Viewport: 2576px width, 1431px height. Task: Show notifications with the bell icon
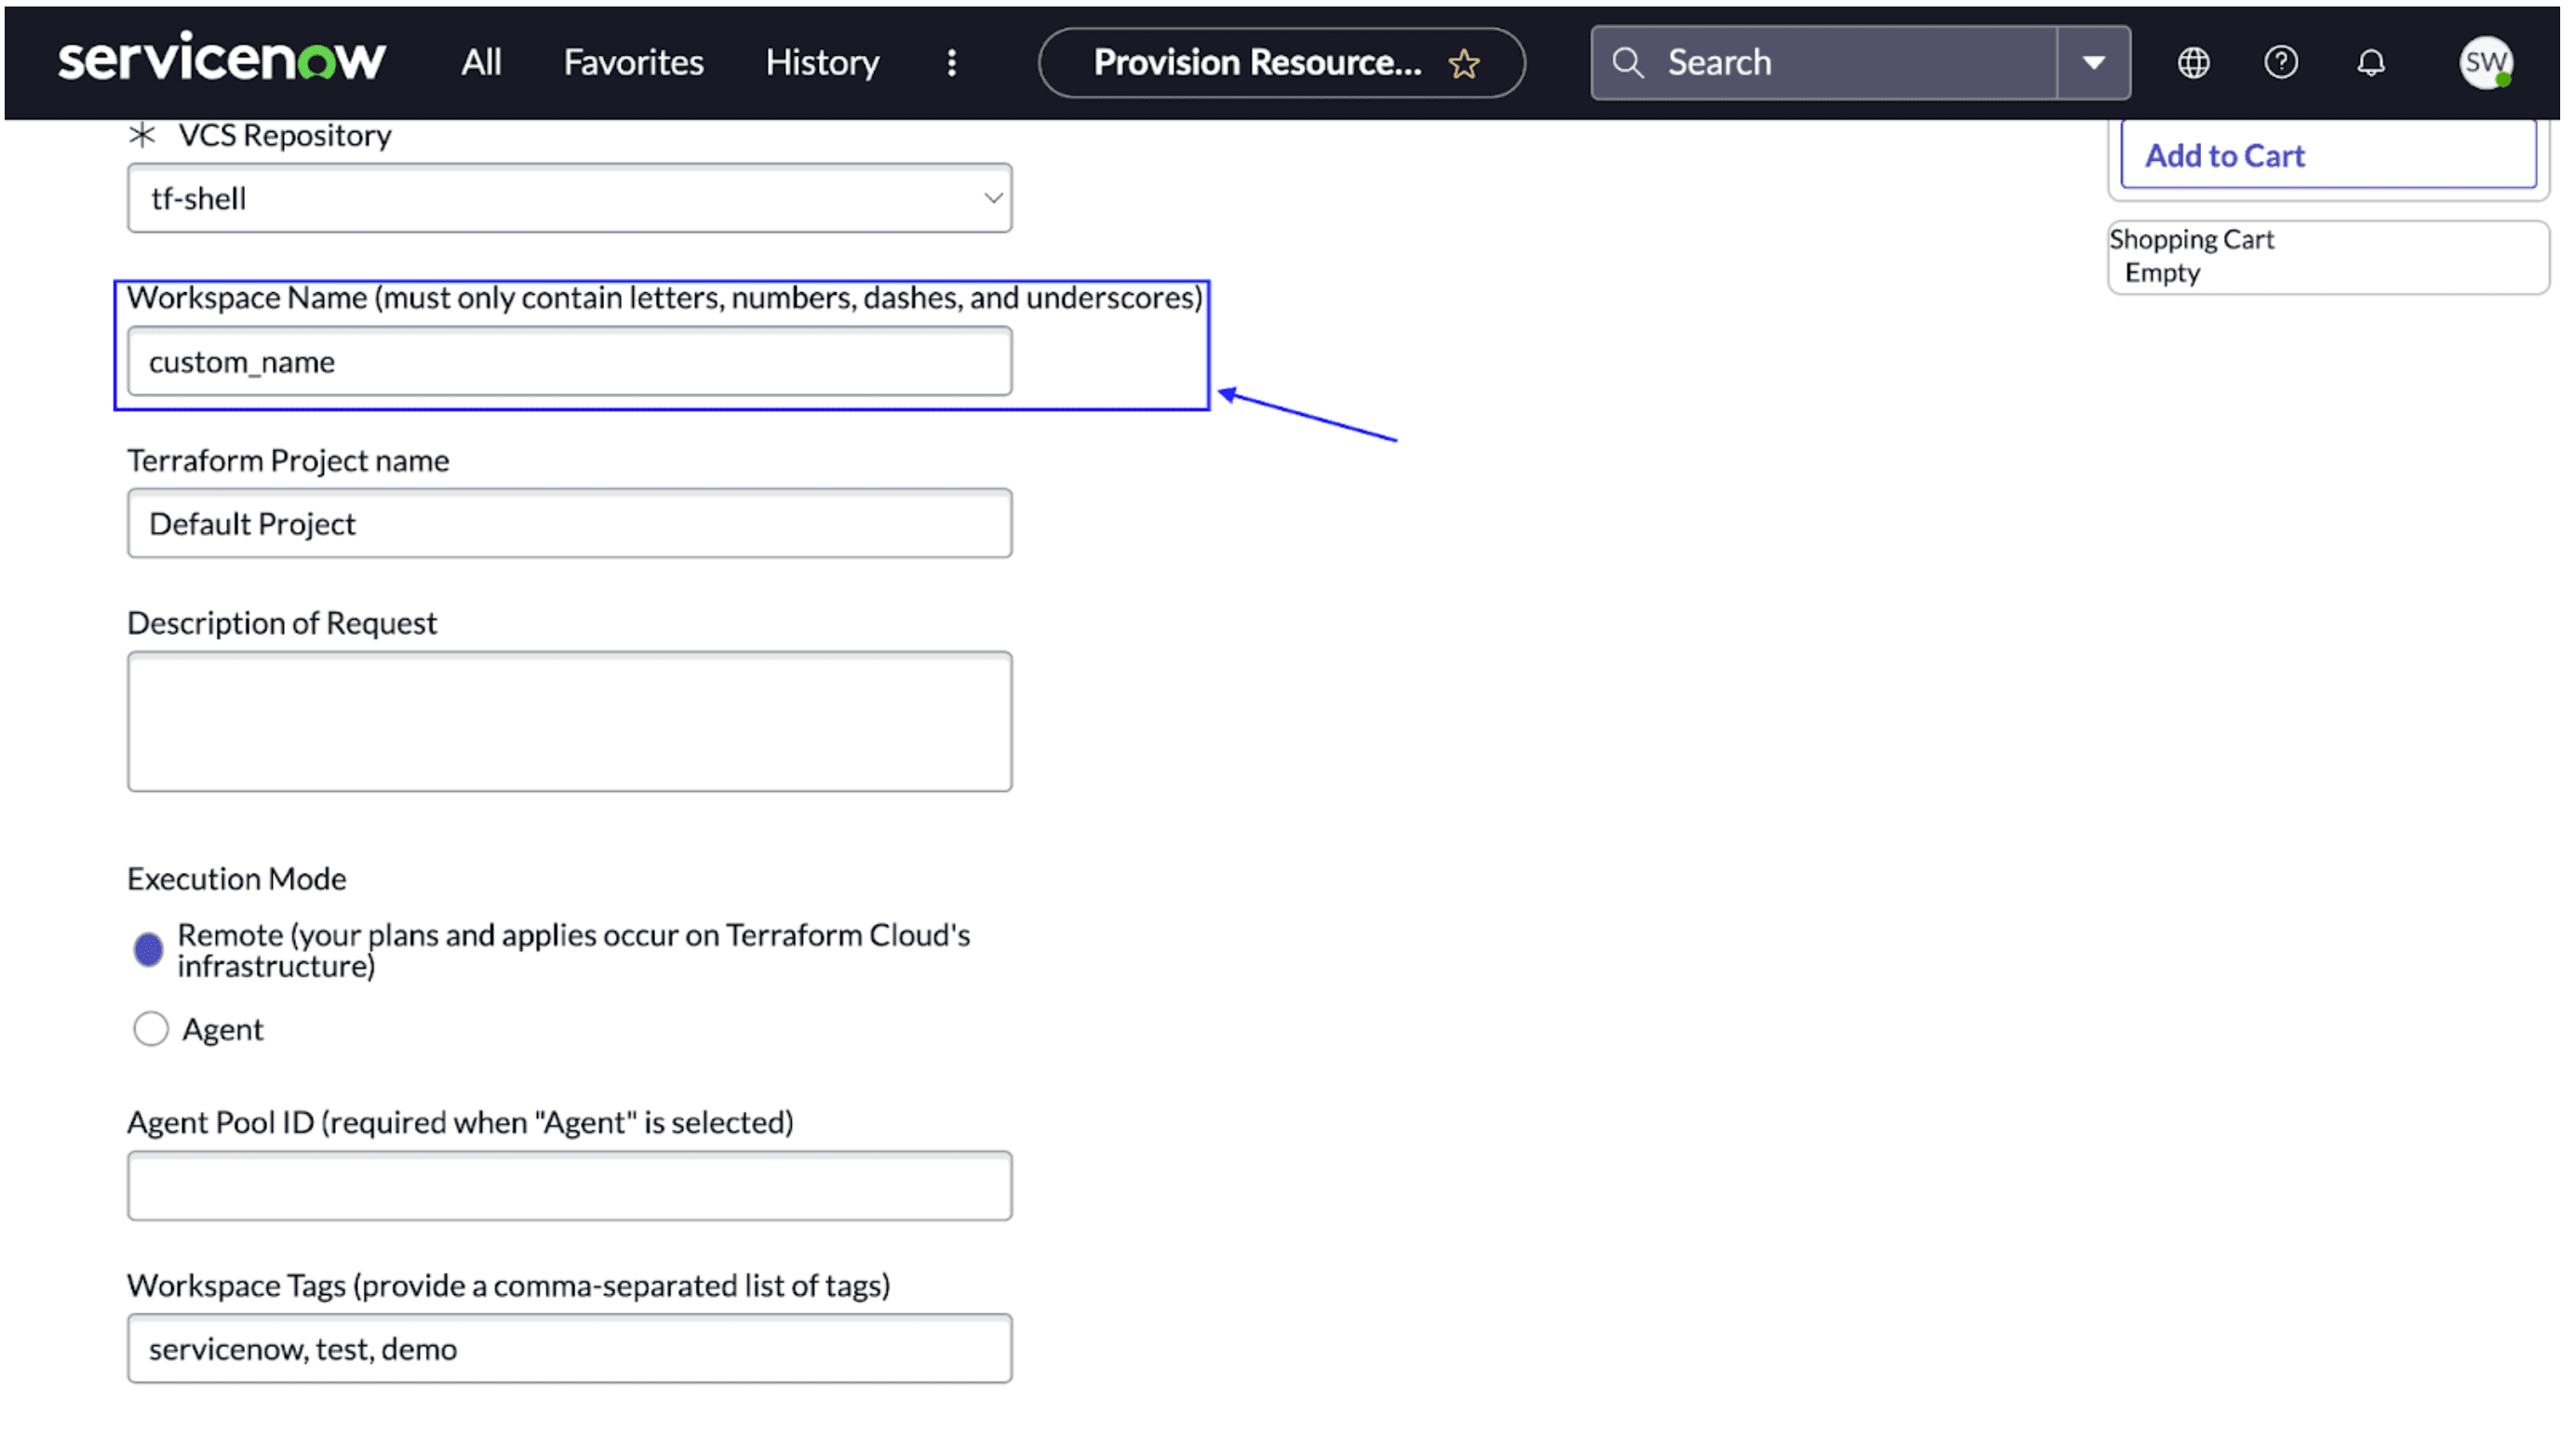pos(2370,63)
